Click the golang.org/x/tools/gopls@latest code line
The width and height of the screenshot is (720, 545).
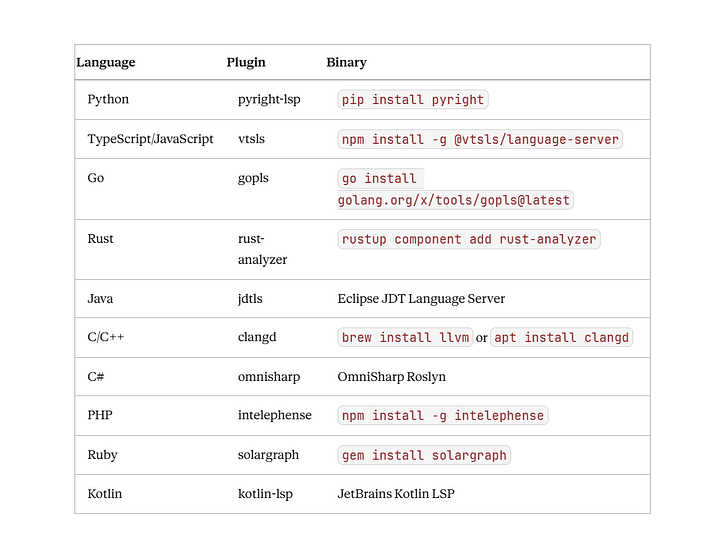454,200
